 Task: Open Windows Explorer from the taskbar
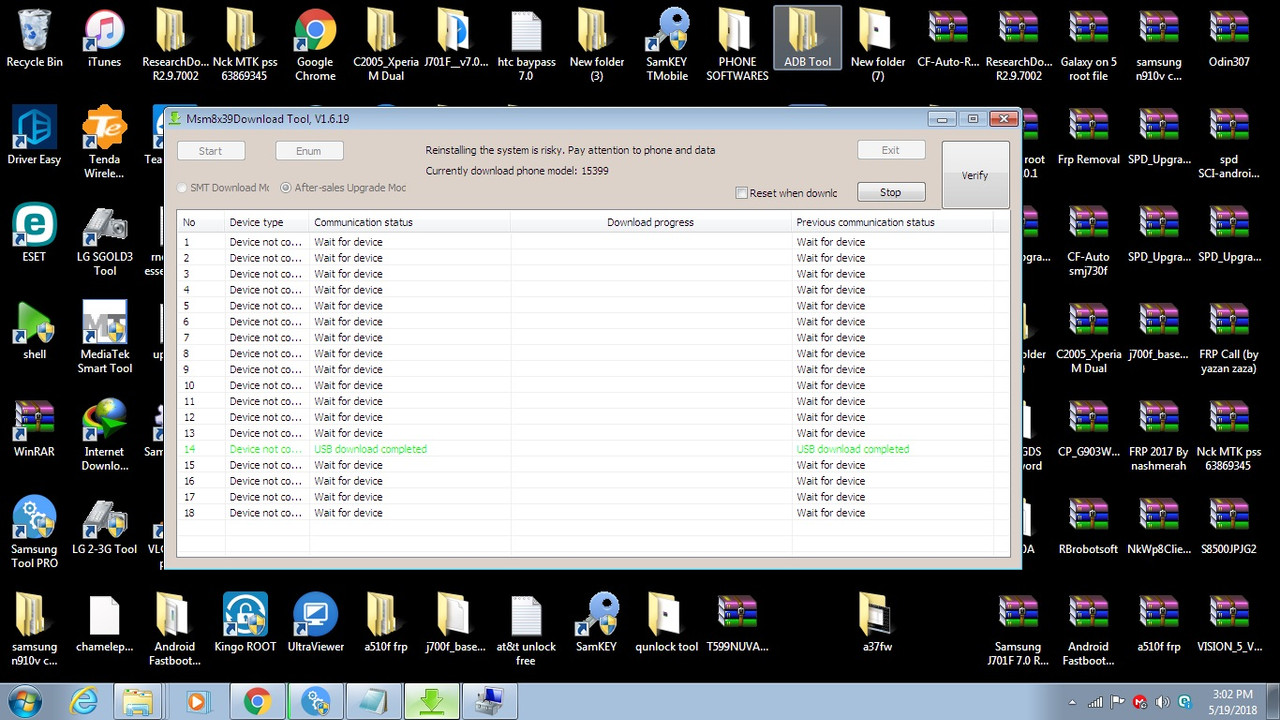tap(137, 701)
